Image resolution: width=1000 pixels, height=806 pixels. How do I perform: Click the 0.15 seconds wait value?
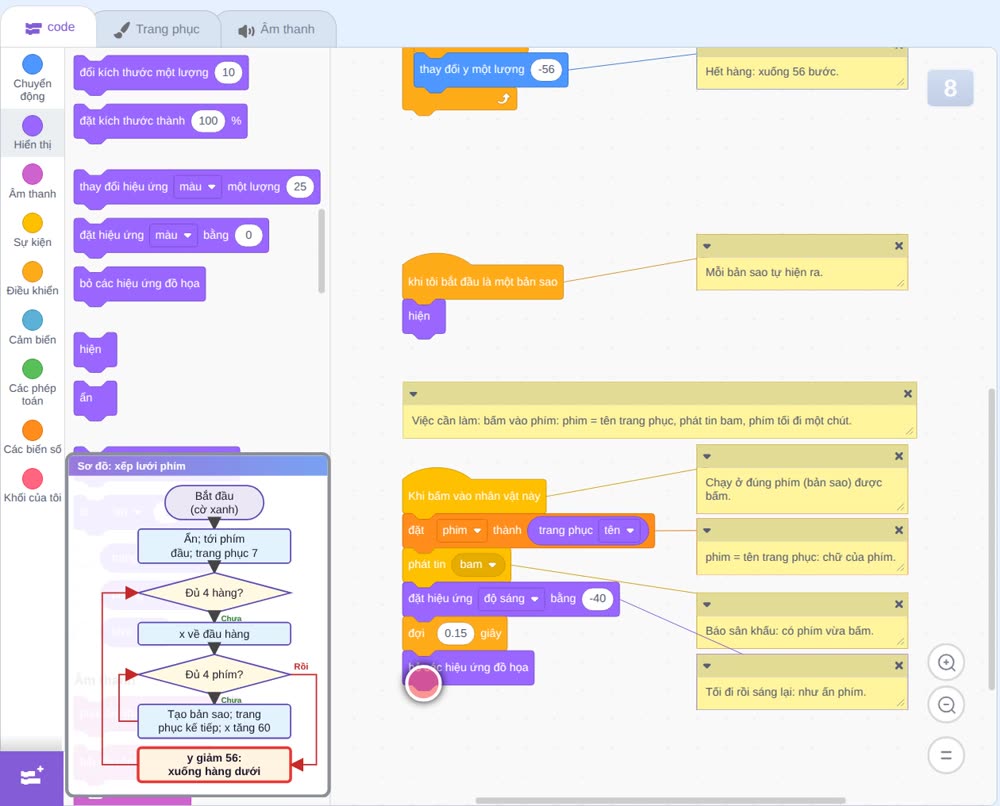point(455,633)
